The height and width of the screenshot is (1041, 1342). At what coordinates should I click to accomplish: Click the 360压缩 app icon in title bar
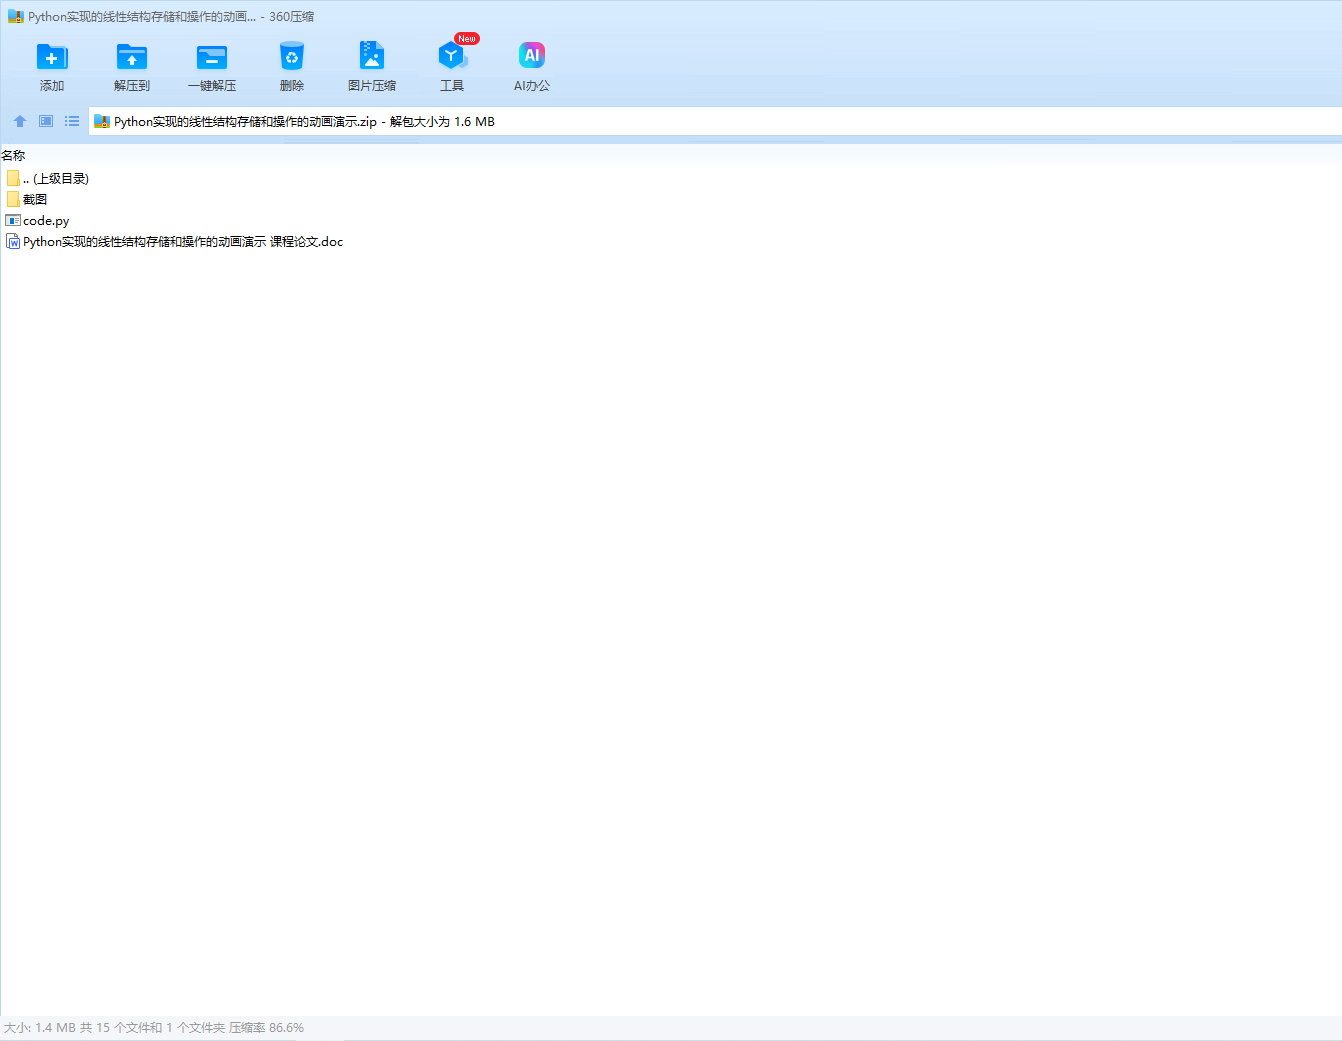[x=15, y=17]
